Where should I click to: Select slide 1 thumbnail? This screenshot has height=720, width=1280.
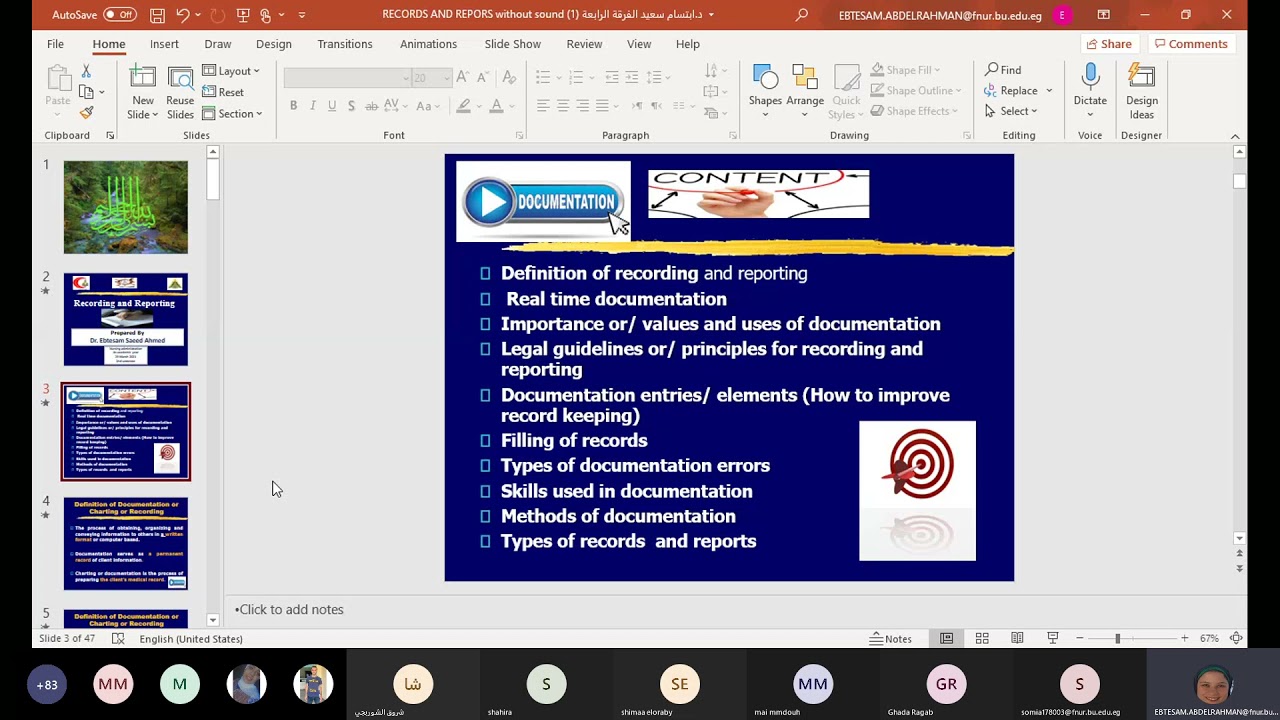pyautogui.click(x=126, y=207)
